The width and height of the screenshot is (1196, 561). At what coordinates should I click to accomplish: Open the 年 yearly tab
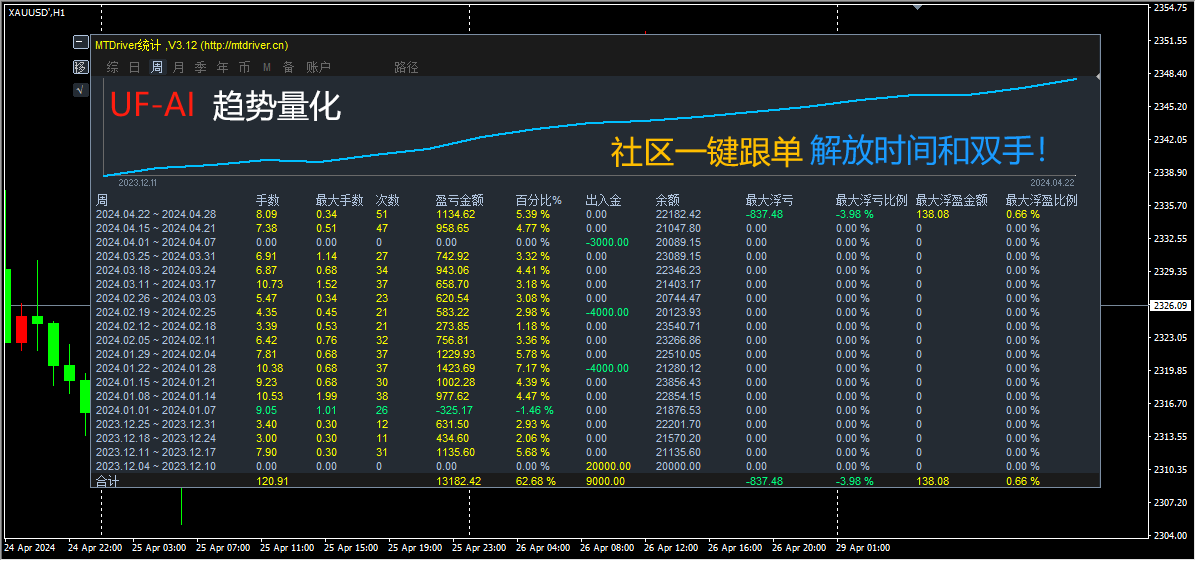pyautogui.click(x=223, y=67)
